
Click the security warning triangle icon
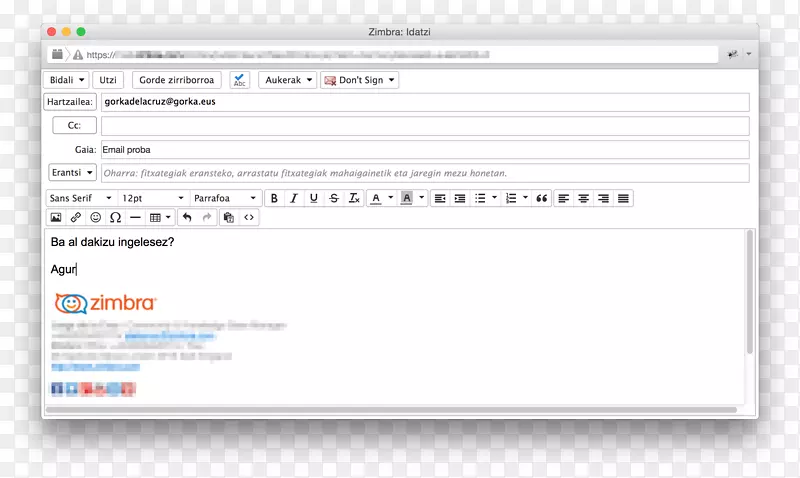pyautogui.click(x=78, y=55)
